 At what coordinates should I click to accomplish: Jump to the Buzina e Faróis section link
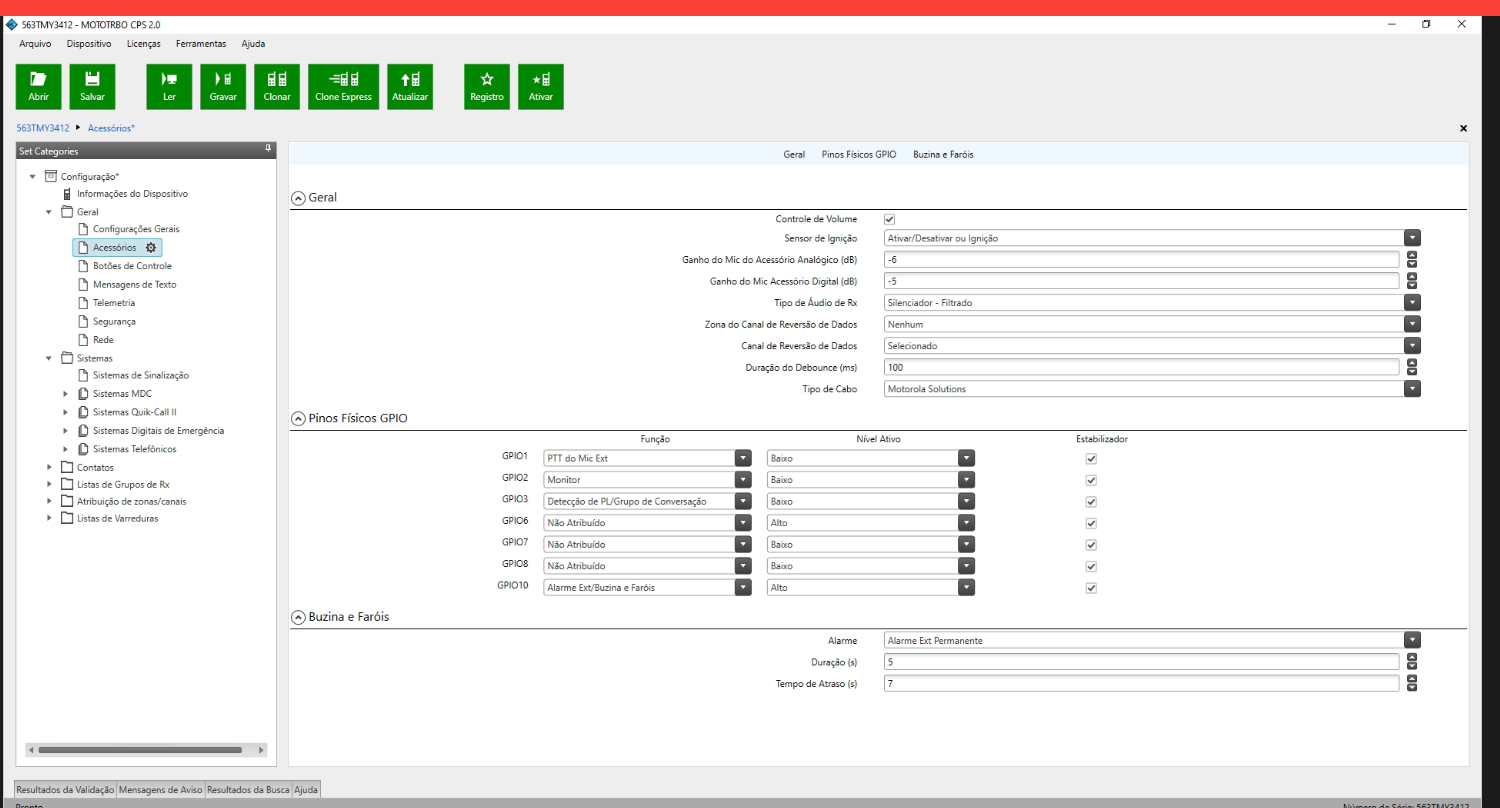point(942,155)
